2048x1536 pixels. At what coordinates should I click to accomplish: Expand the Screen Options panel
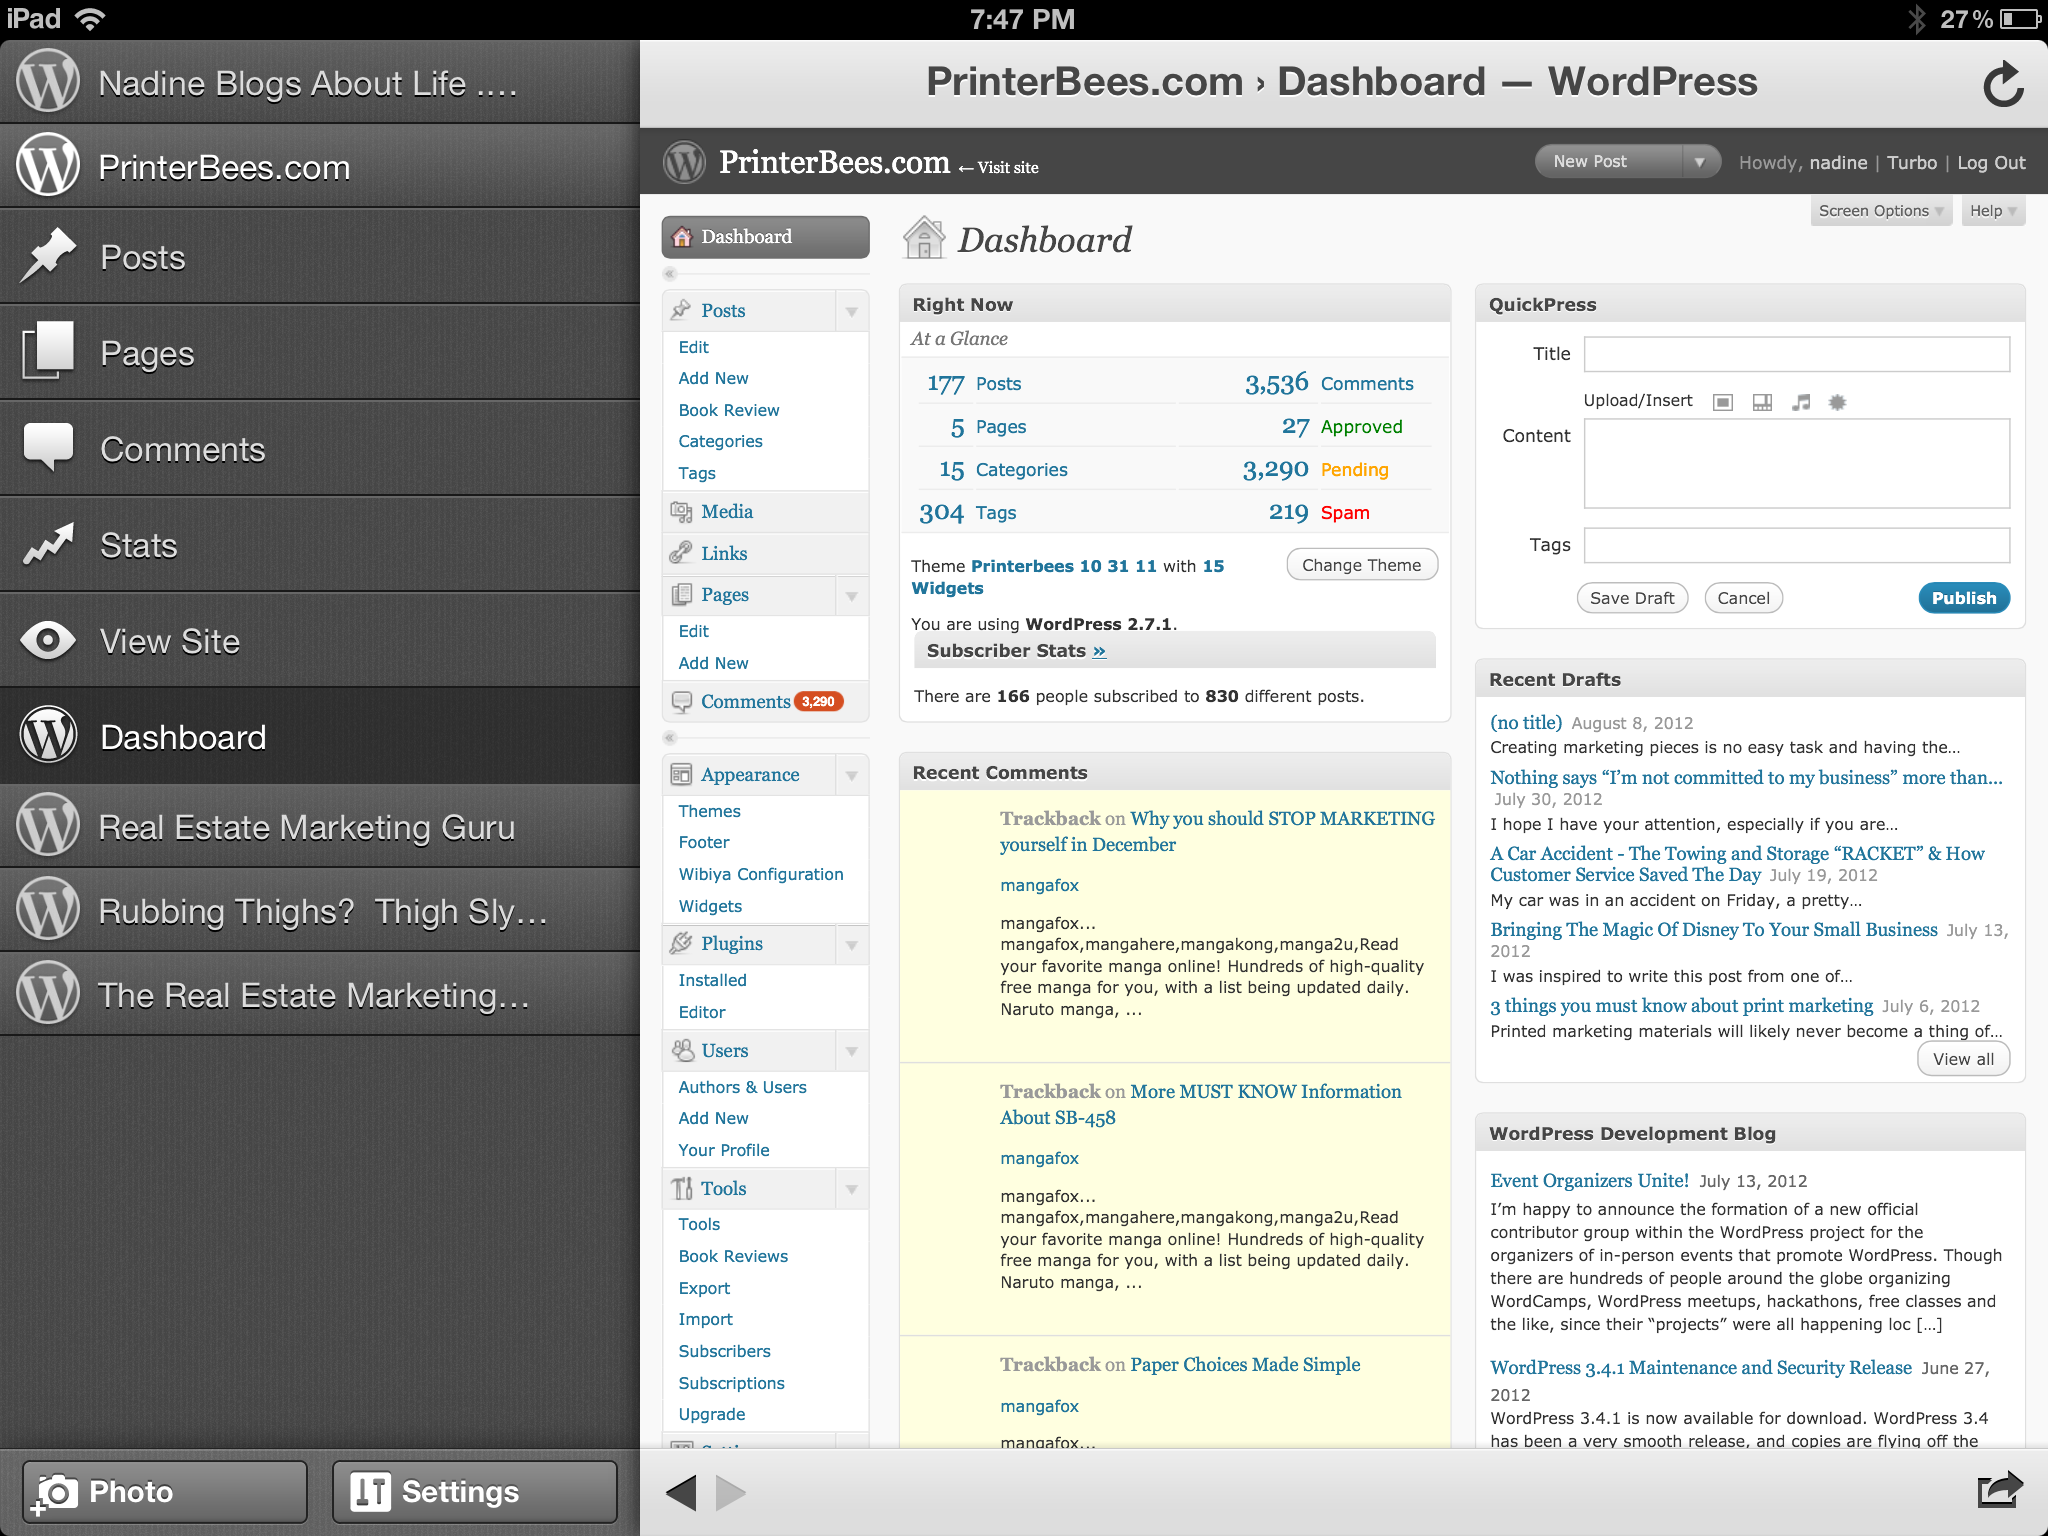point(1880,211)
